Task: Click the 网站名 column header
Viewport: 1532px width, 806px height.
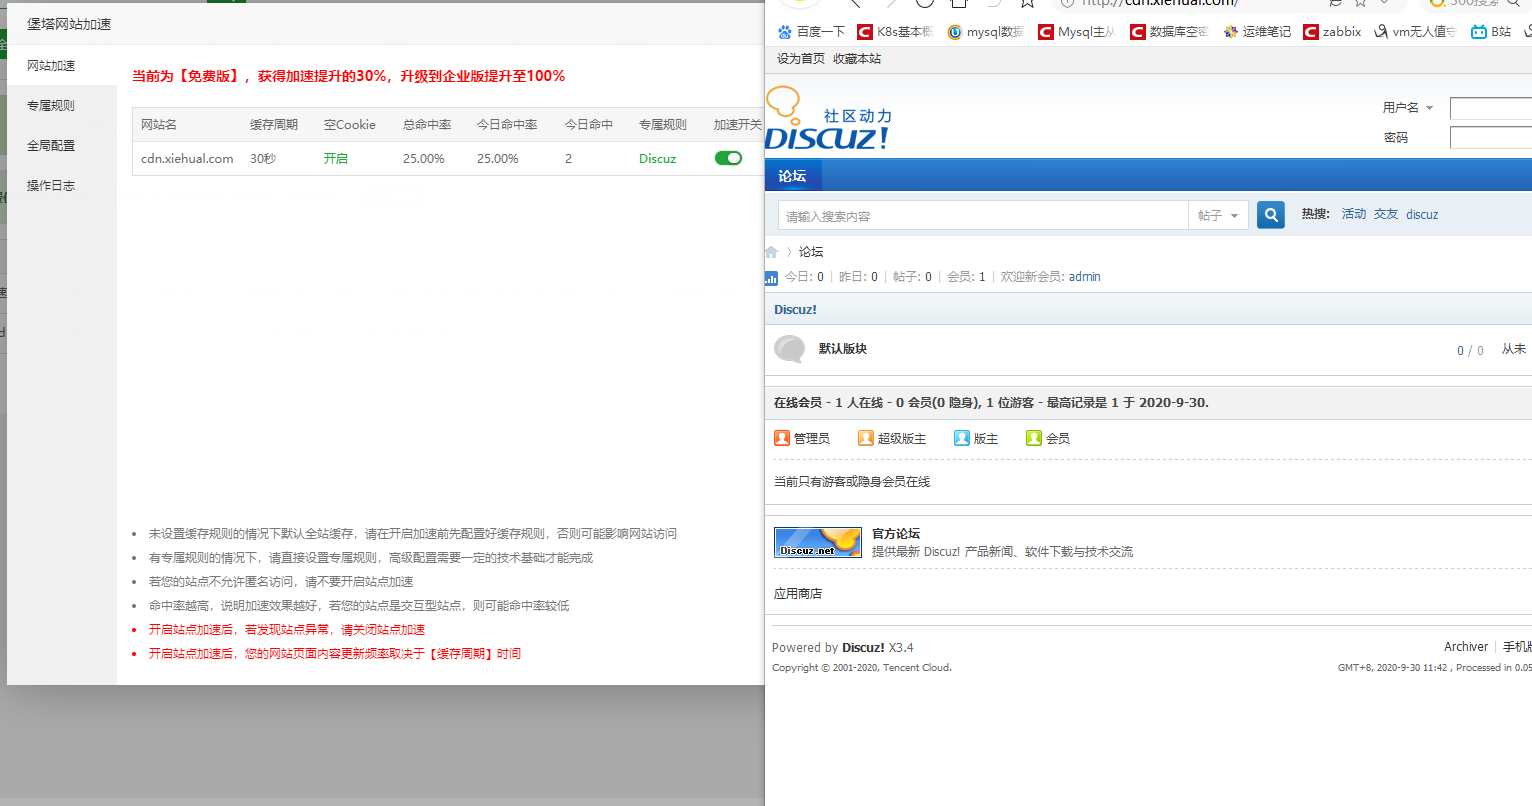Action: [159, 125]
